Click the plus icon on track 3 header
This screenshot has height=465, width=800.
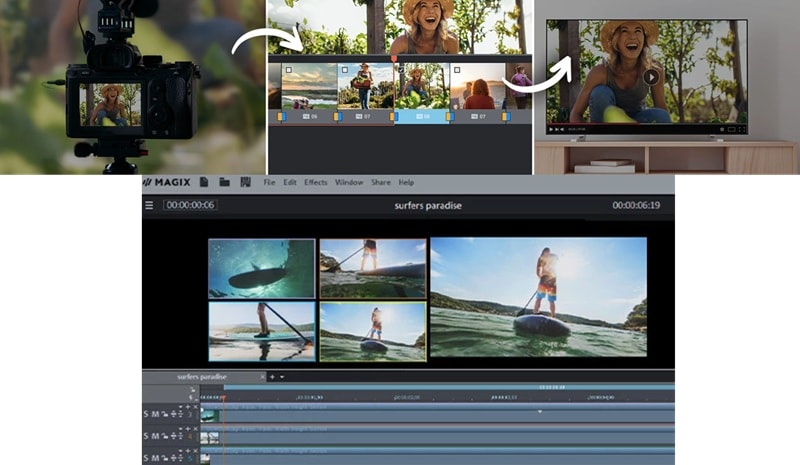(x=188, y=407)
